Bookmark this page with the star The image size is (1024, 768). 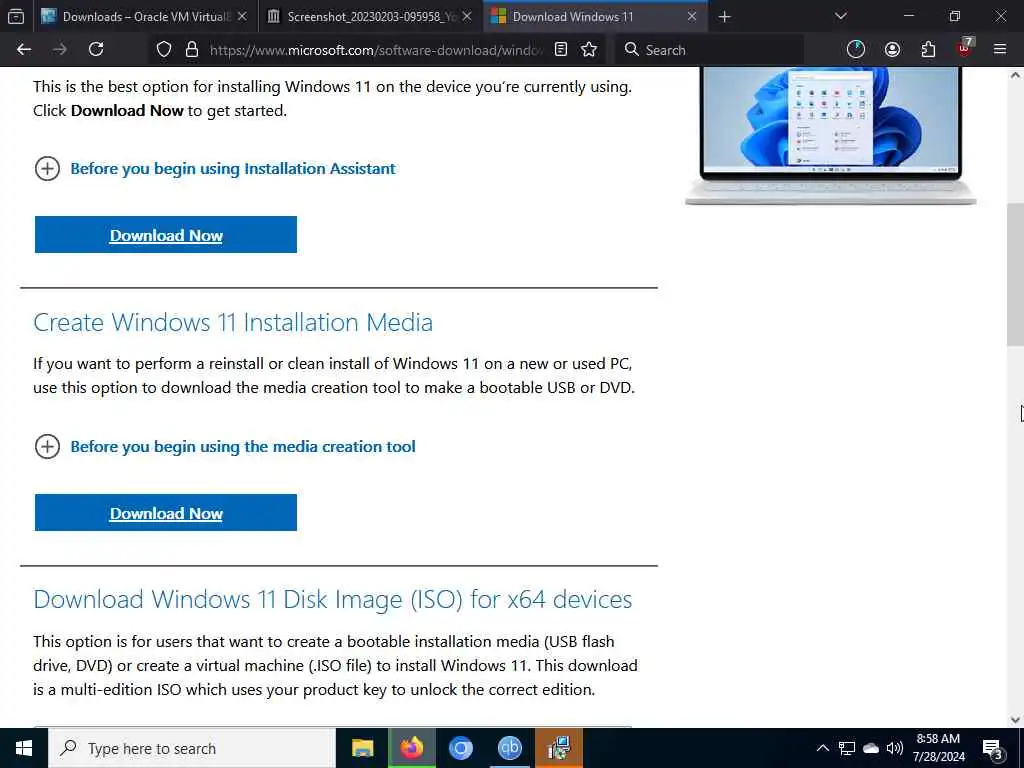click(x=589, y=50)
